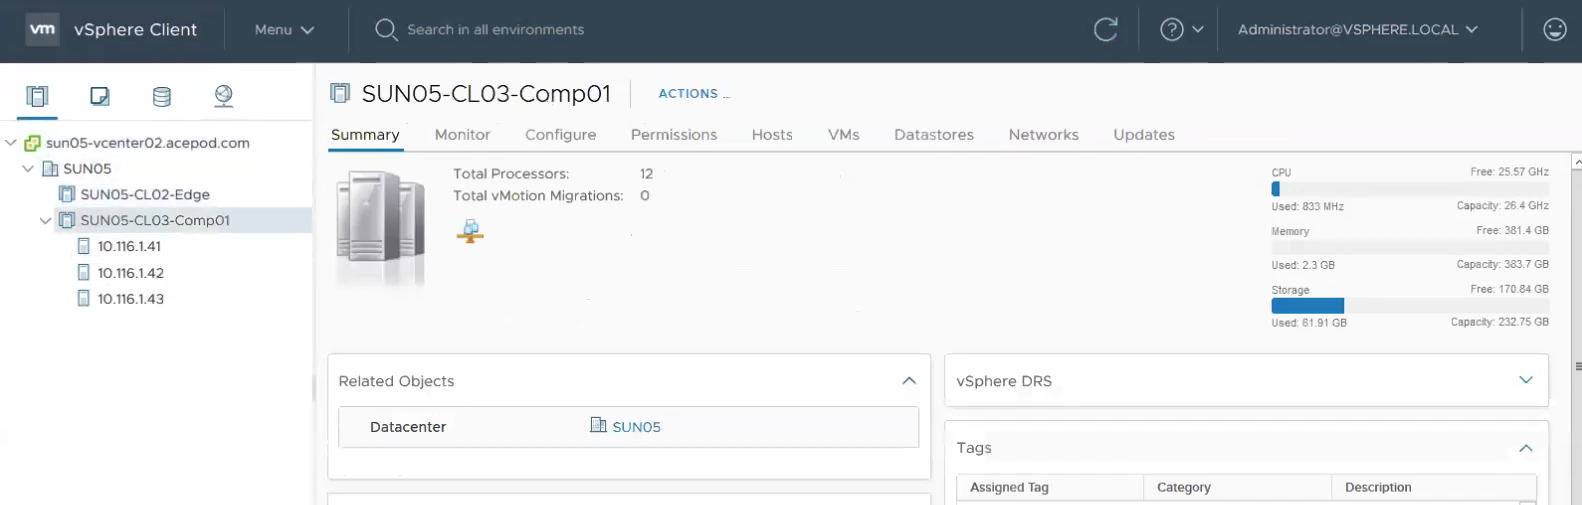Click the host icon for 10.116.1.41

[84, 246]
